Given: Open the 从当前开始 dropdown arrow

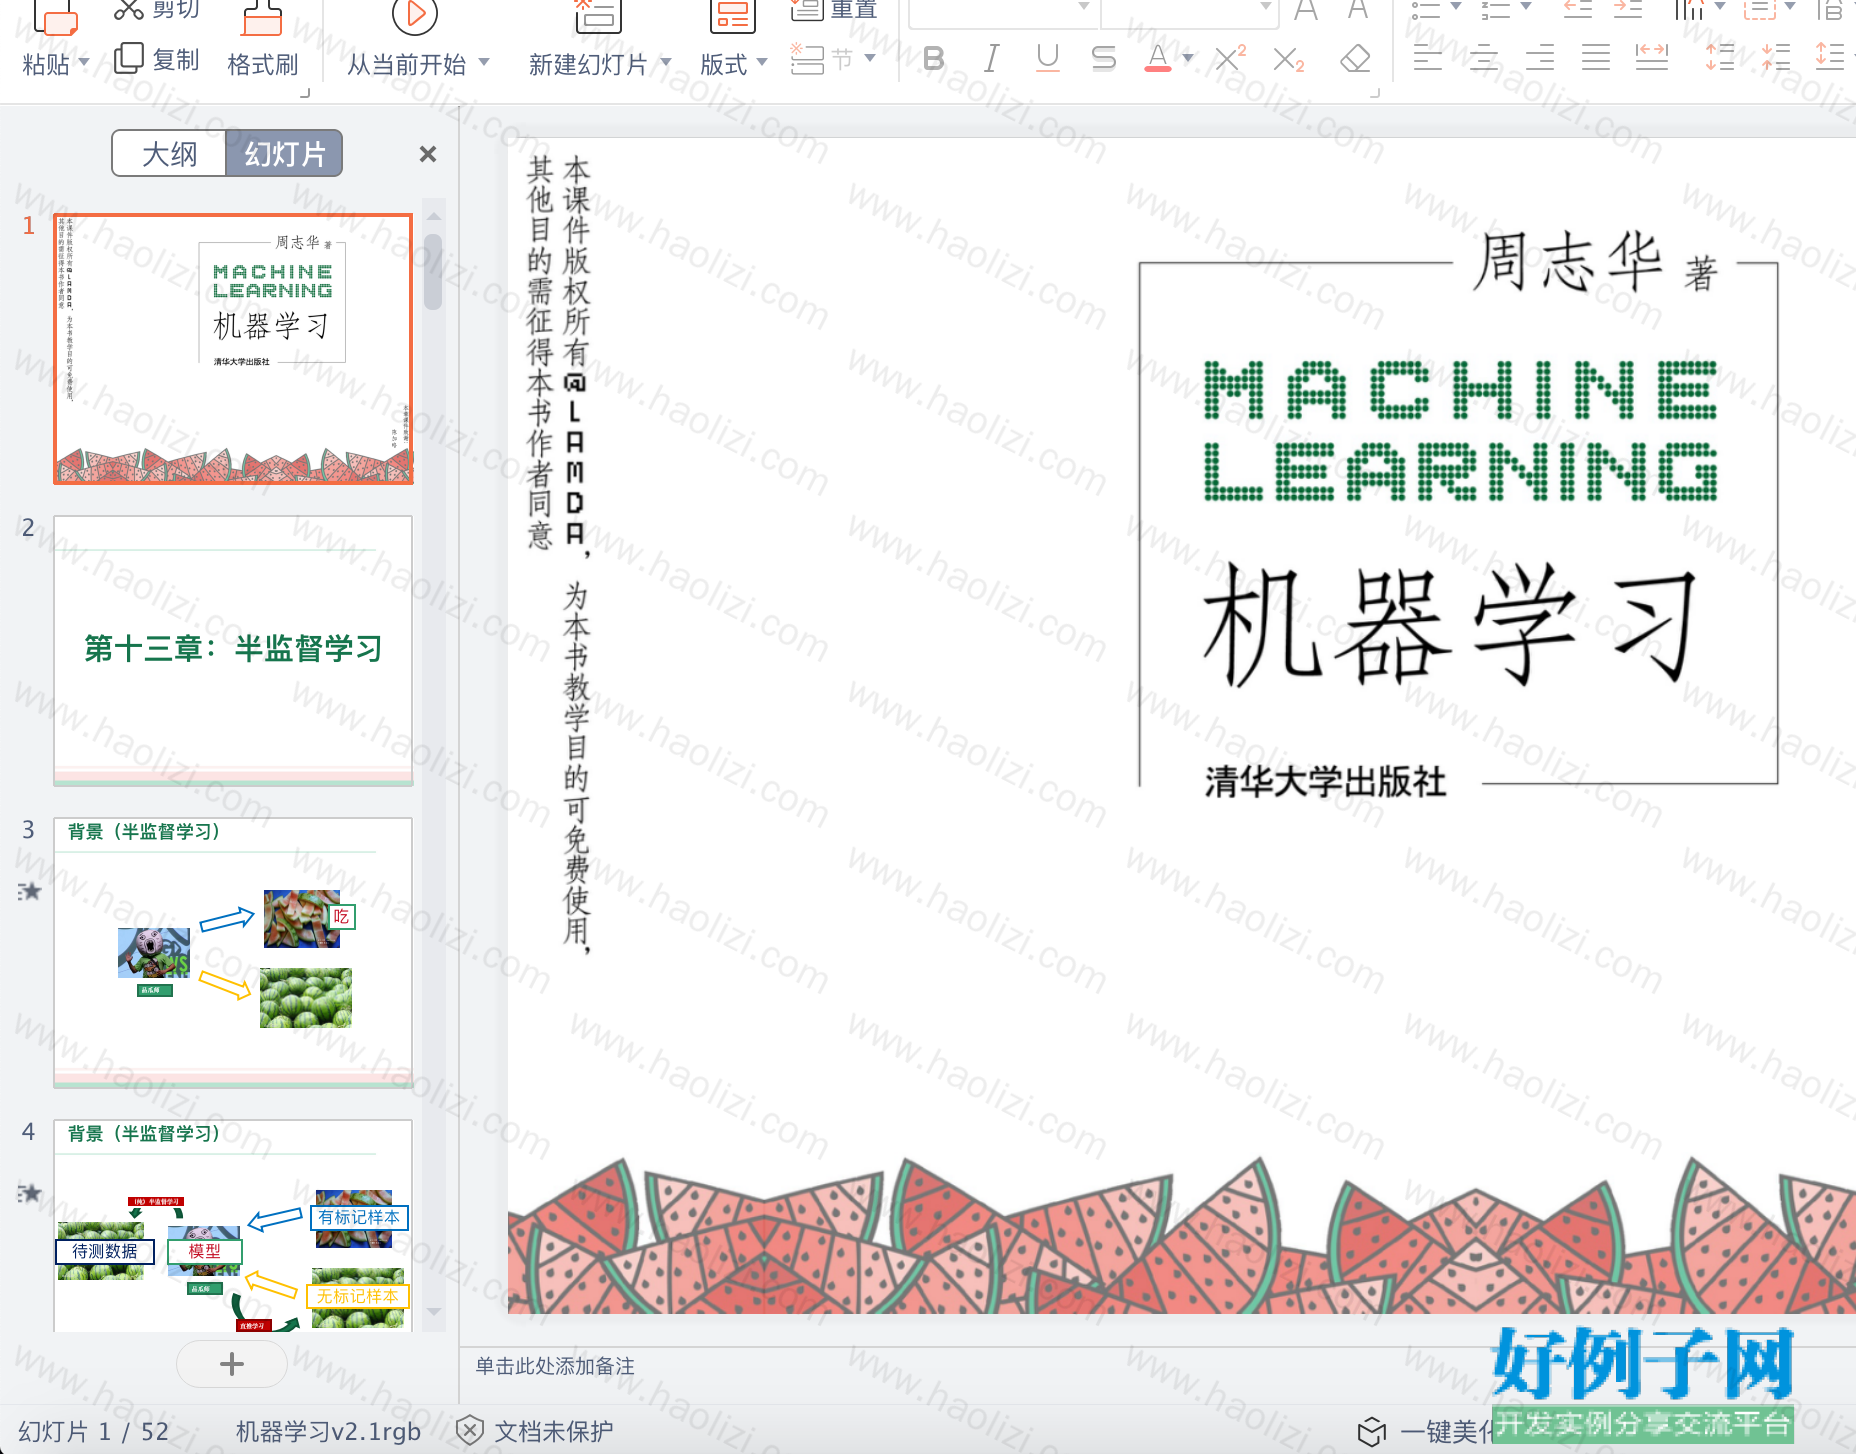Looking at the screenshot, I should point(484,62).
